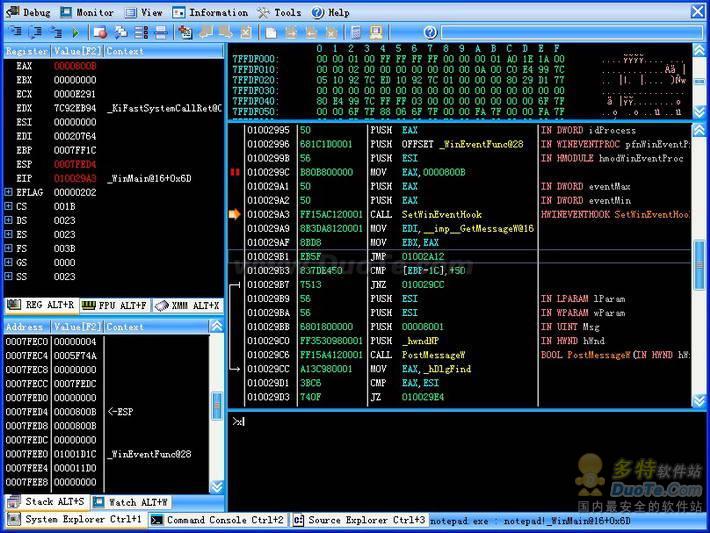Click the grayed clear bookmarks icon
The width and height of the screenshot is (710, 533).
point(245,32)
